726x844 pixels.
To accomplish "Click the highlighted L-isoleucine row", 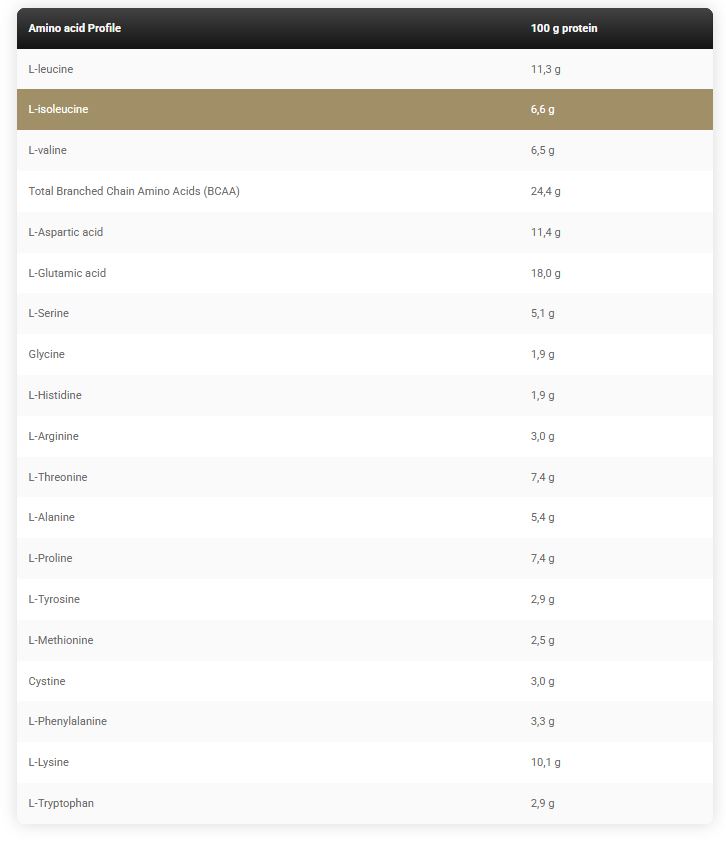I will tap(365, 109).
